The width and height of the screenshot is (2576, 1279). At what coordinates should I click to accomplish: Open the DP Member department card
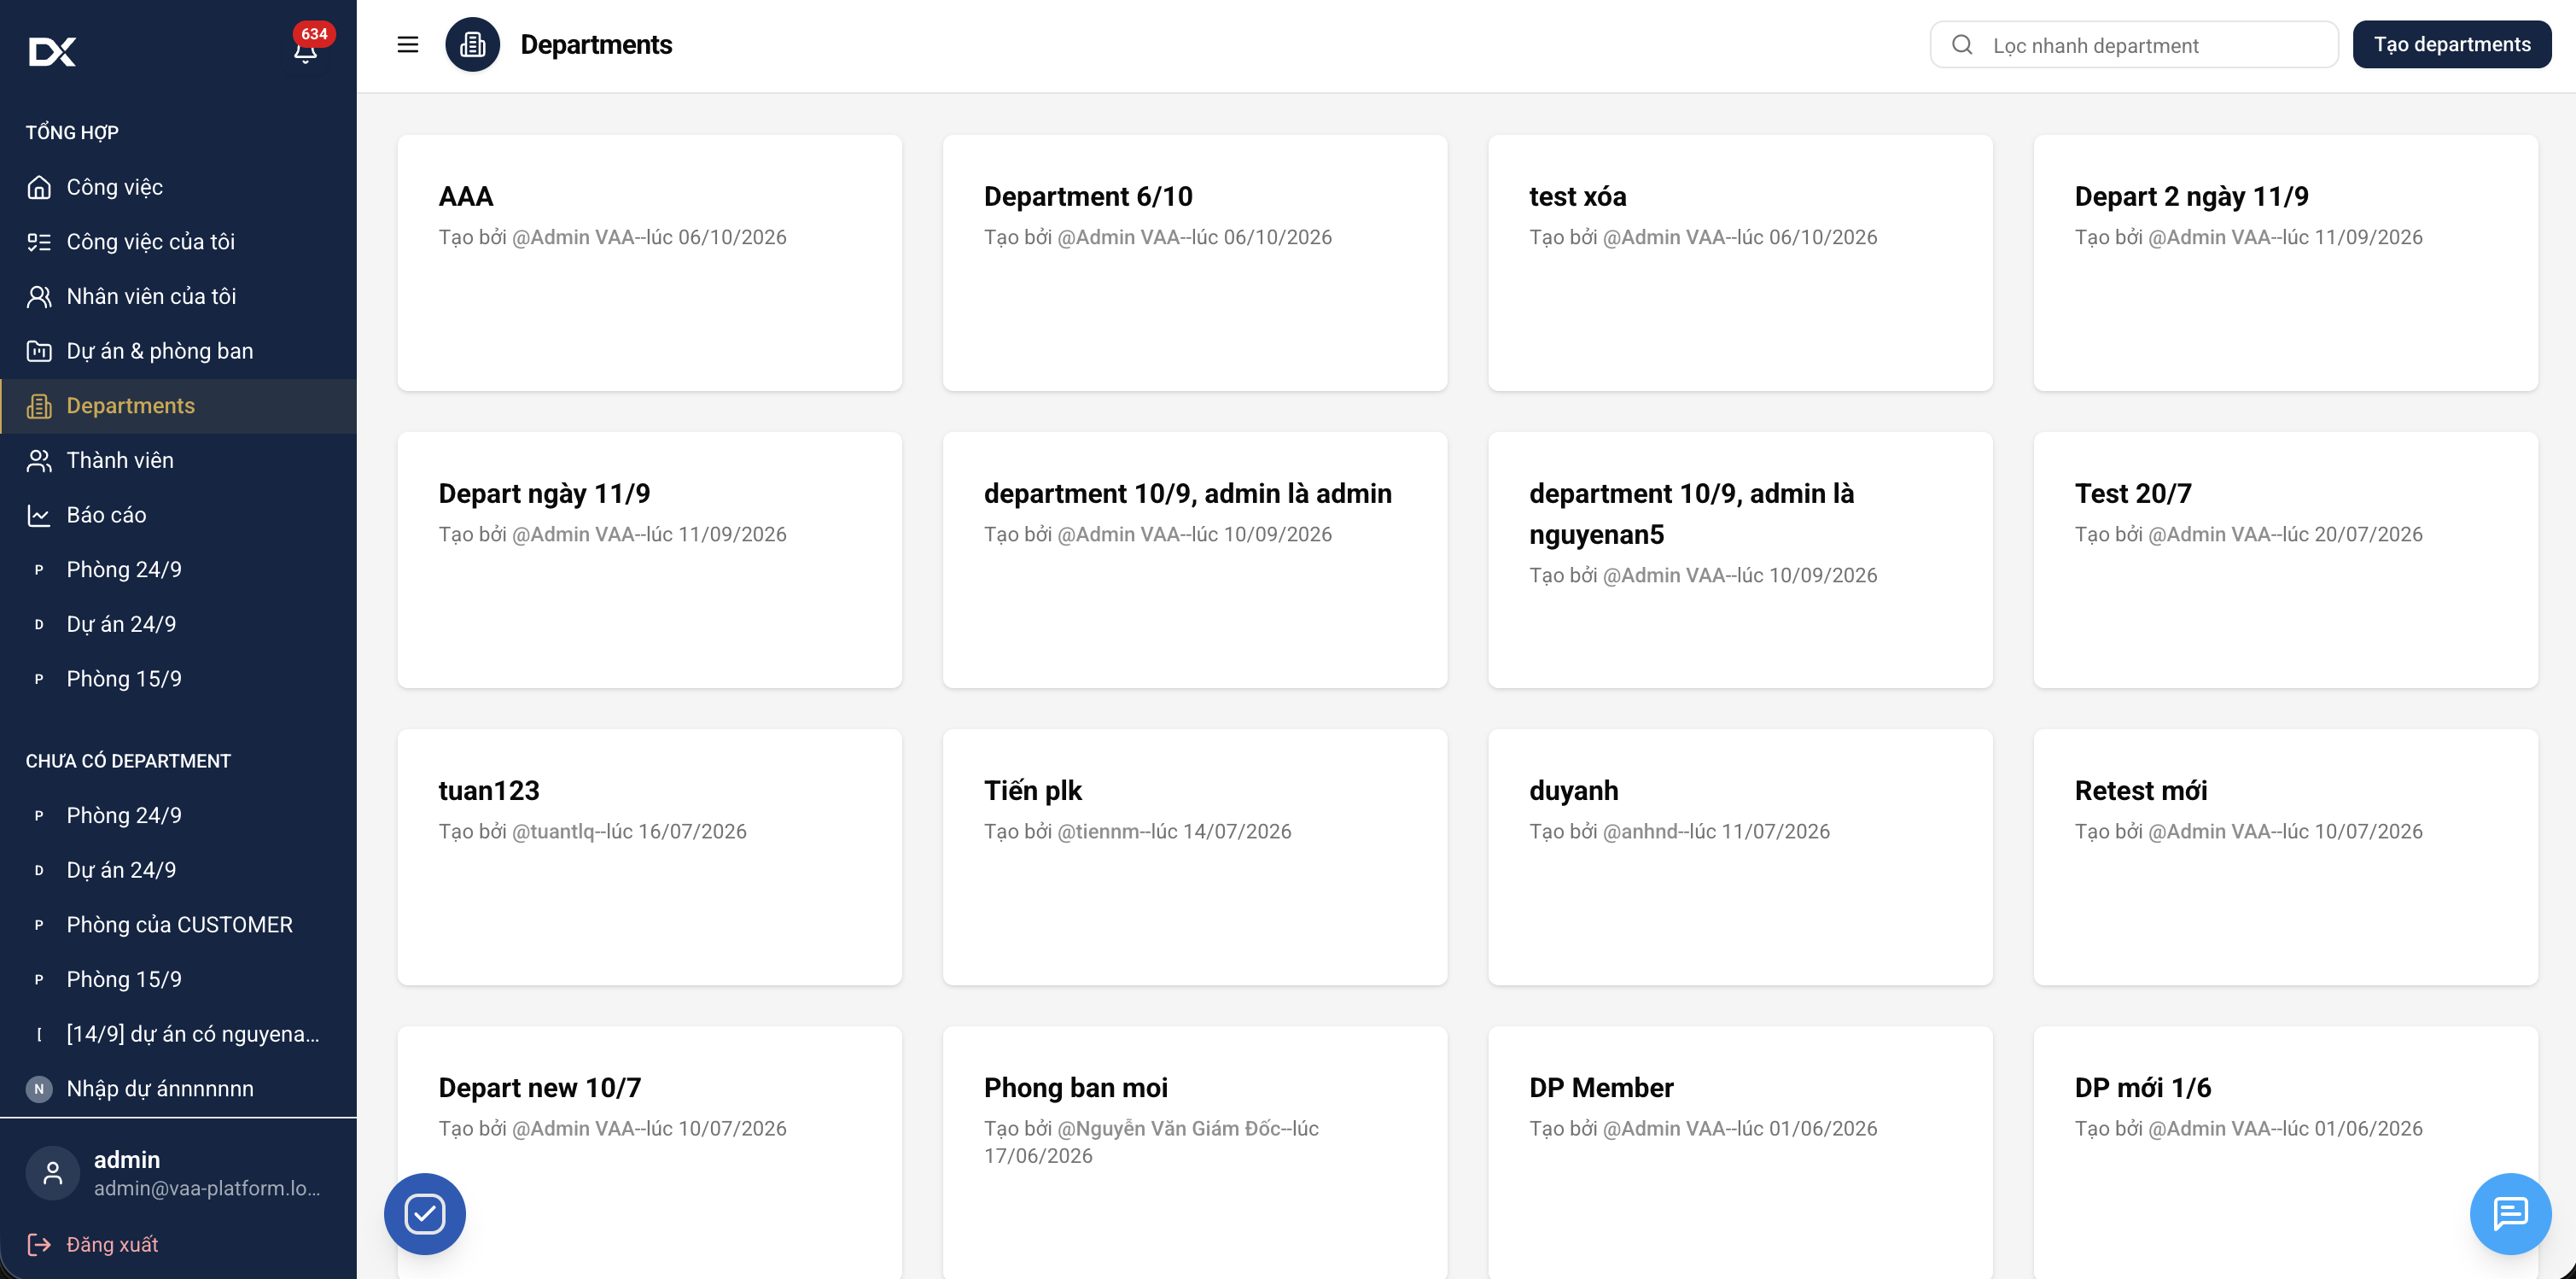1740,1153
